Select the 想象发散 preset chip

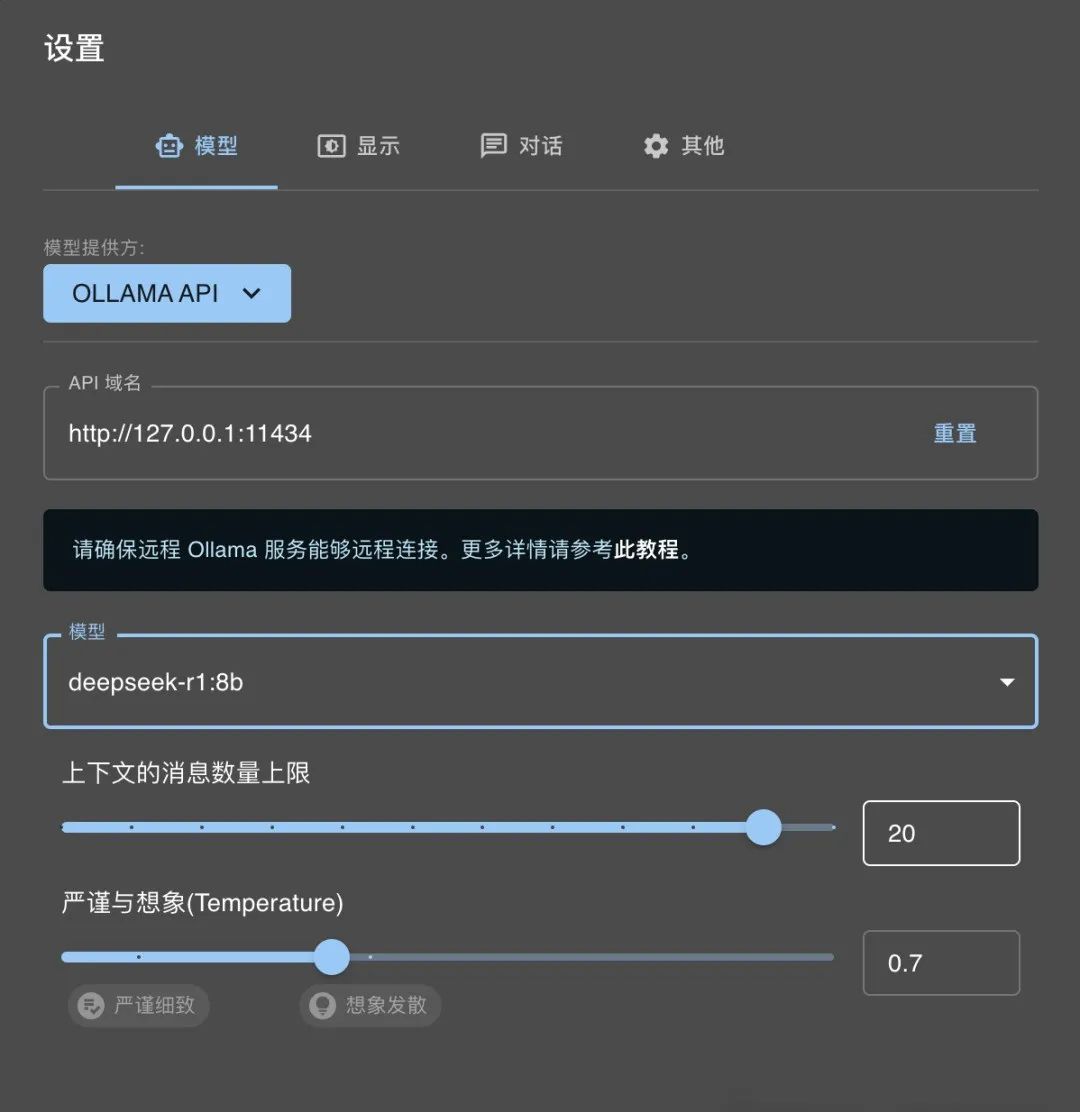370,1005
